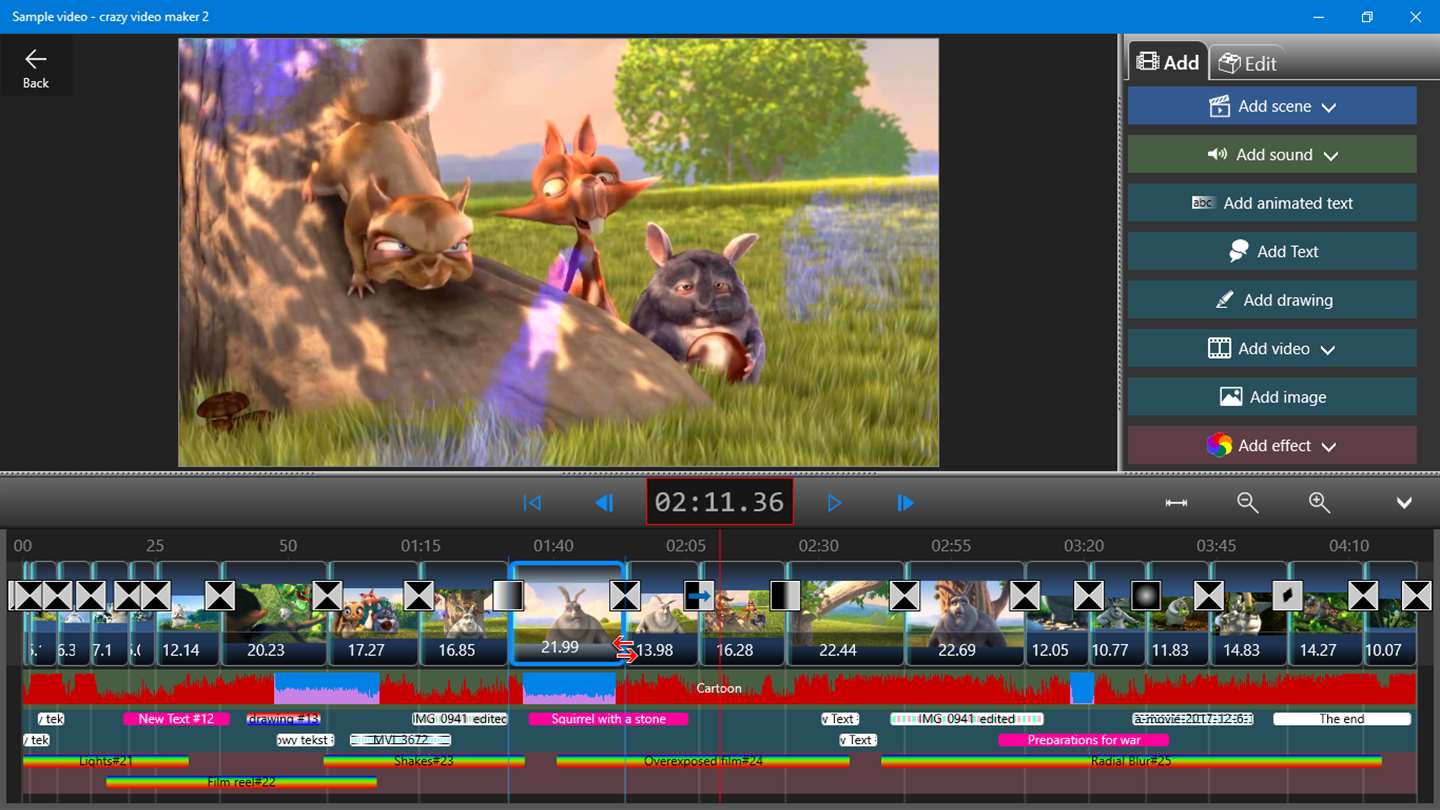Select the 'New Text #12' text clip
Image resolution: width=1440 pixels, height=810 pixels.
click(176, 719)
